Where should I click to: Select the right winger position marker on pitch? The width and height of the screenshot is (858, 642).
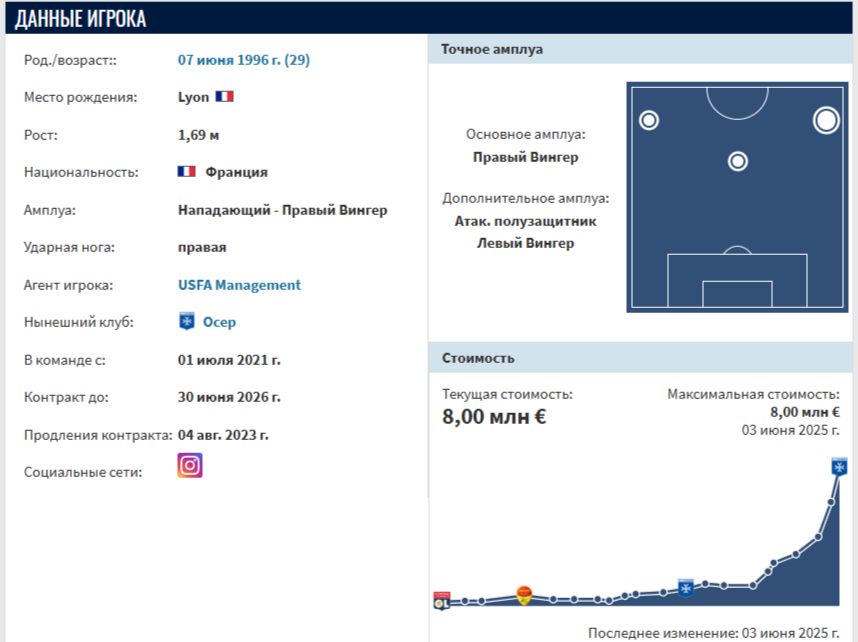[x=826, y=120]
